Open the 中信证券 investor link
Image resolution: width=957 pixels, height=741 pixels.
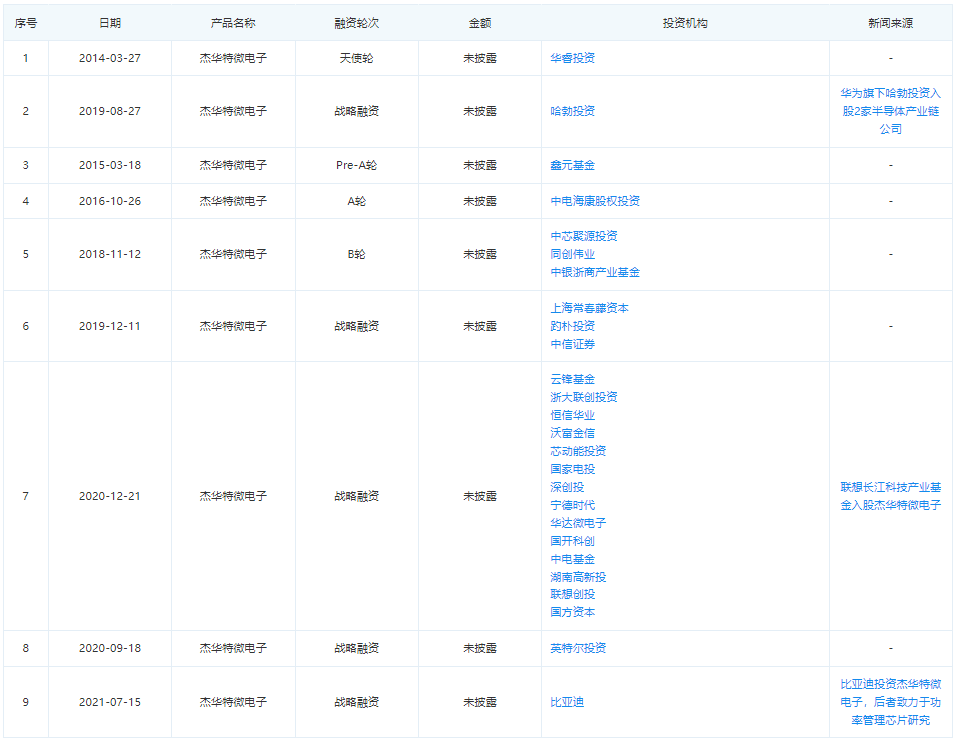[572, 344]
